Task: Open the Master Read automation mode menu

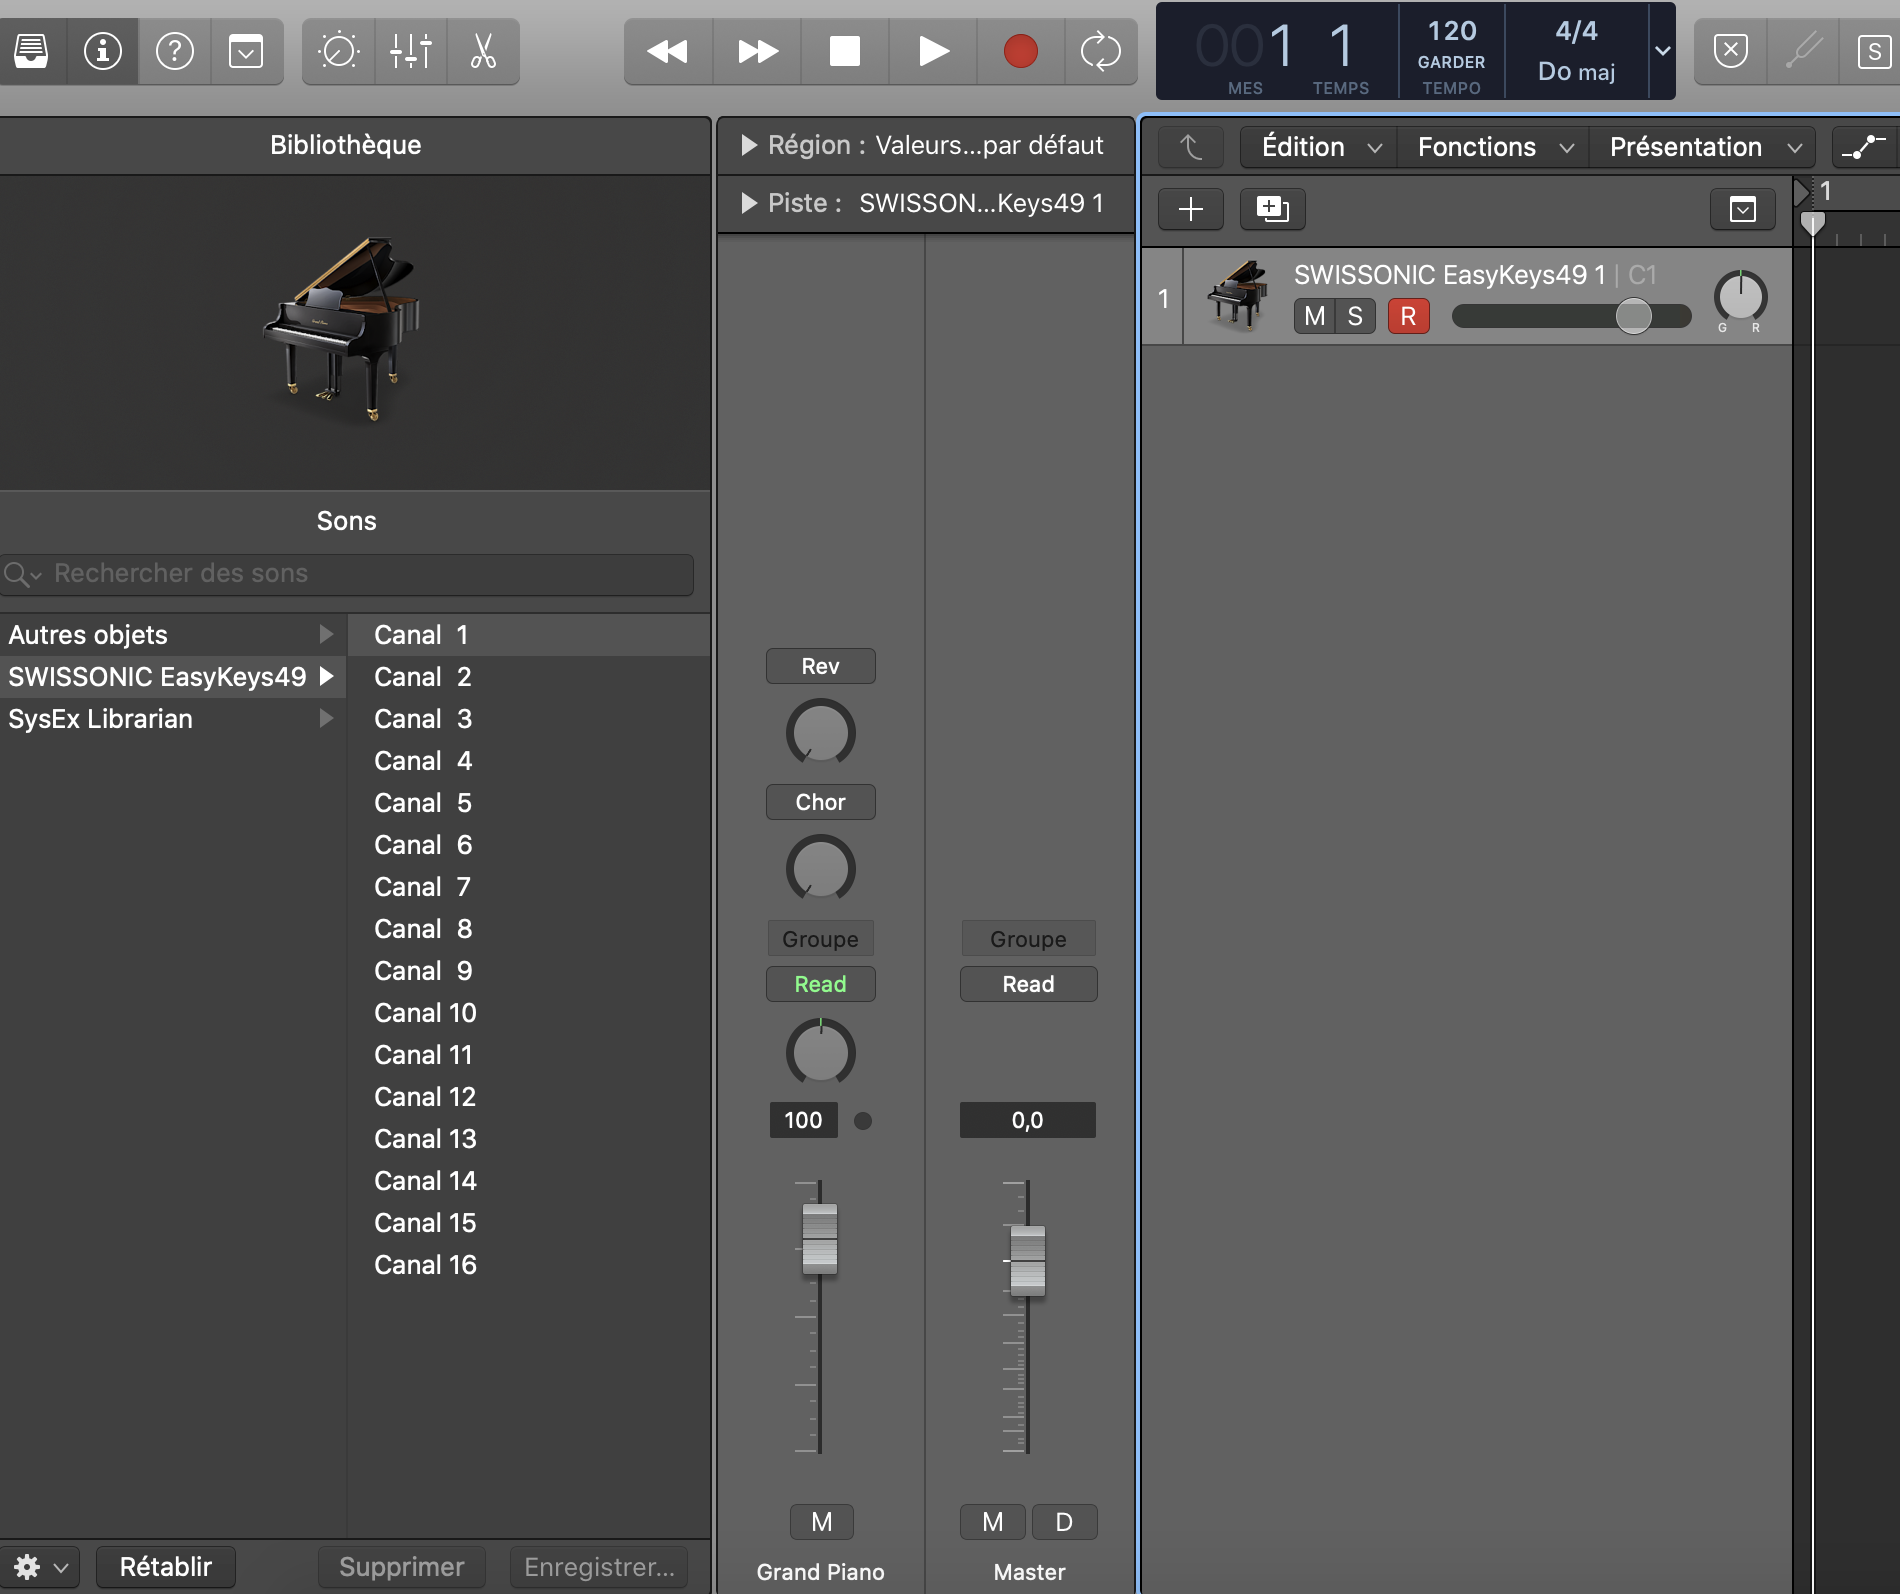Action: 1028,984
